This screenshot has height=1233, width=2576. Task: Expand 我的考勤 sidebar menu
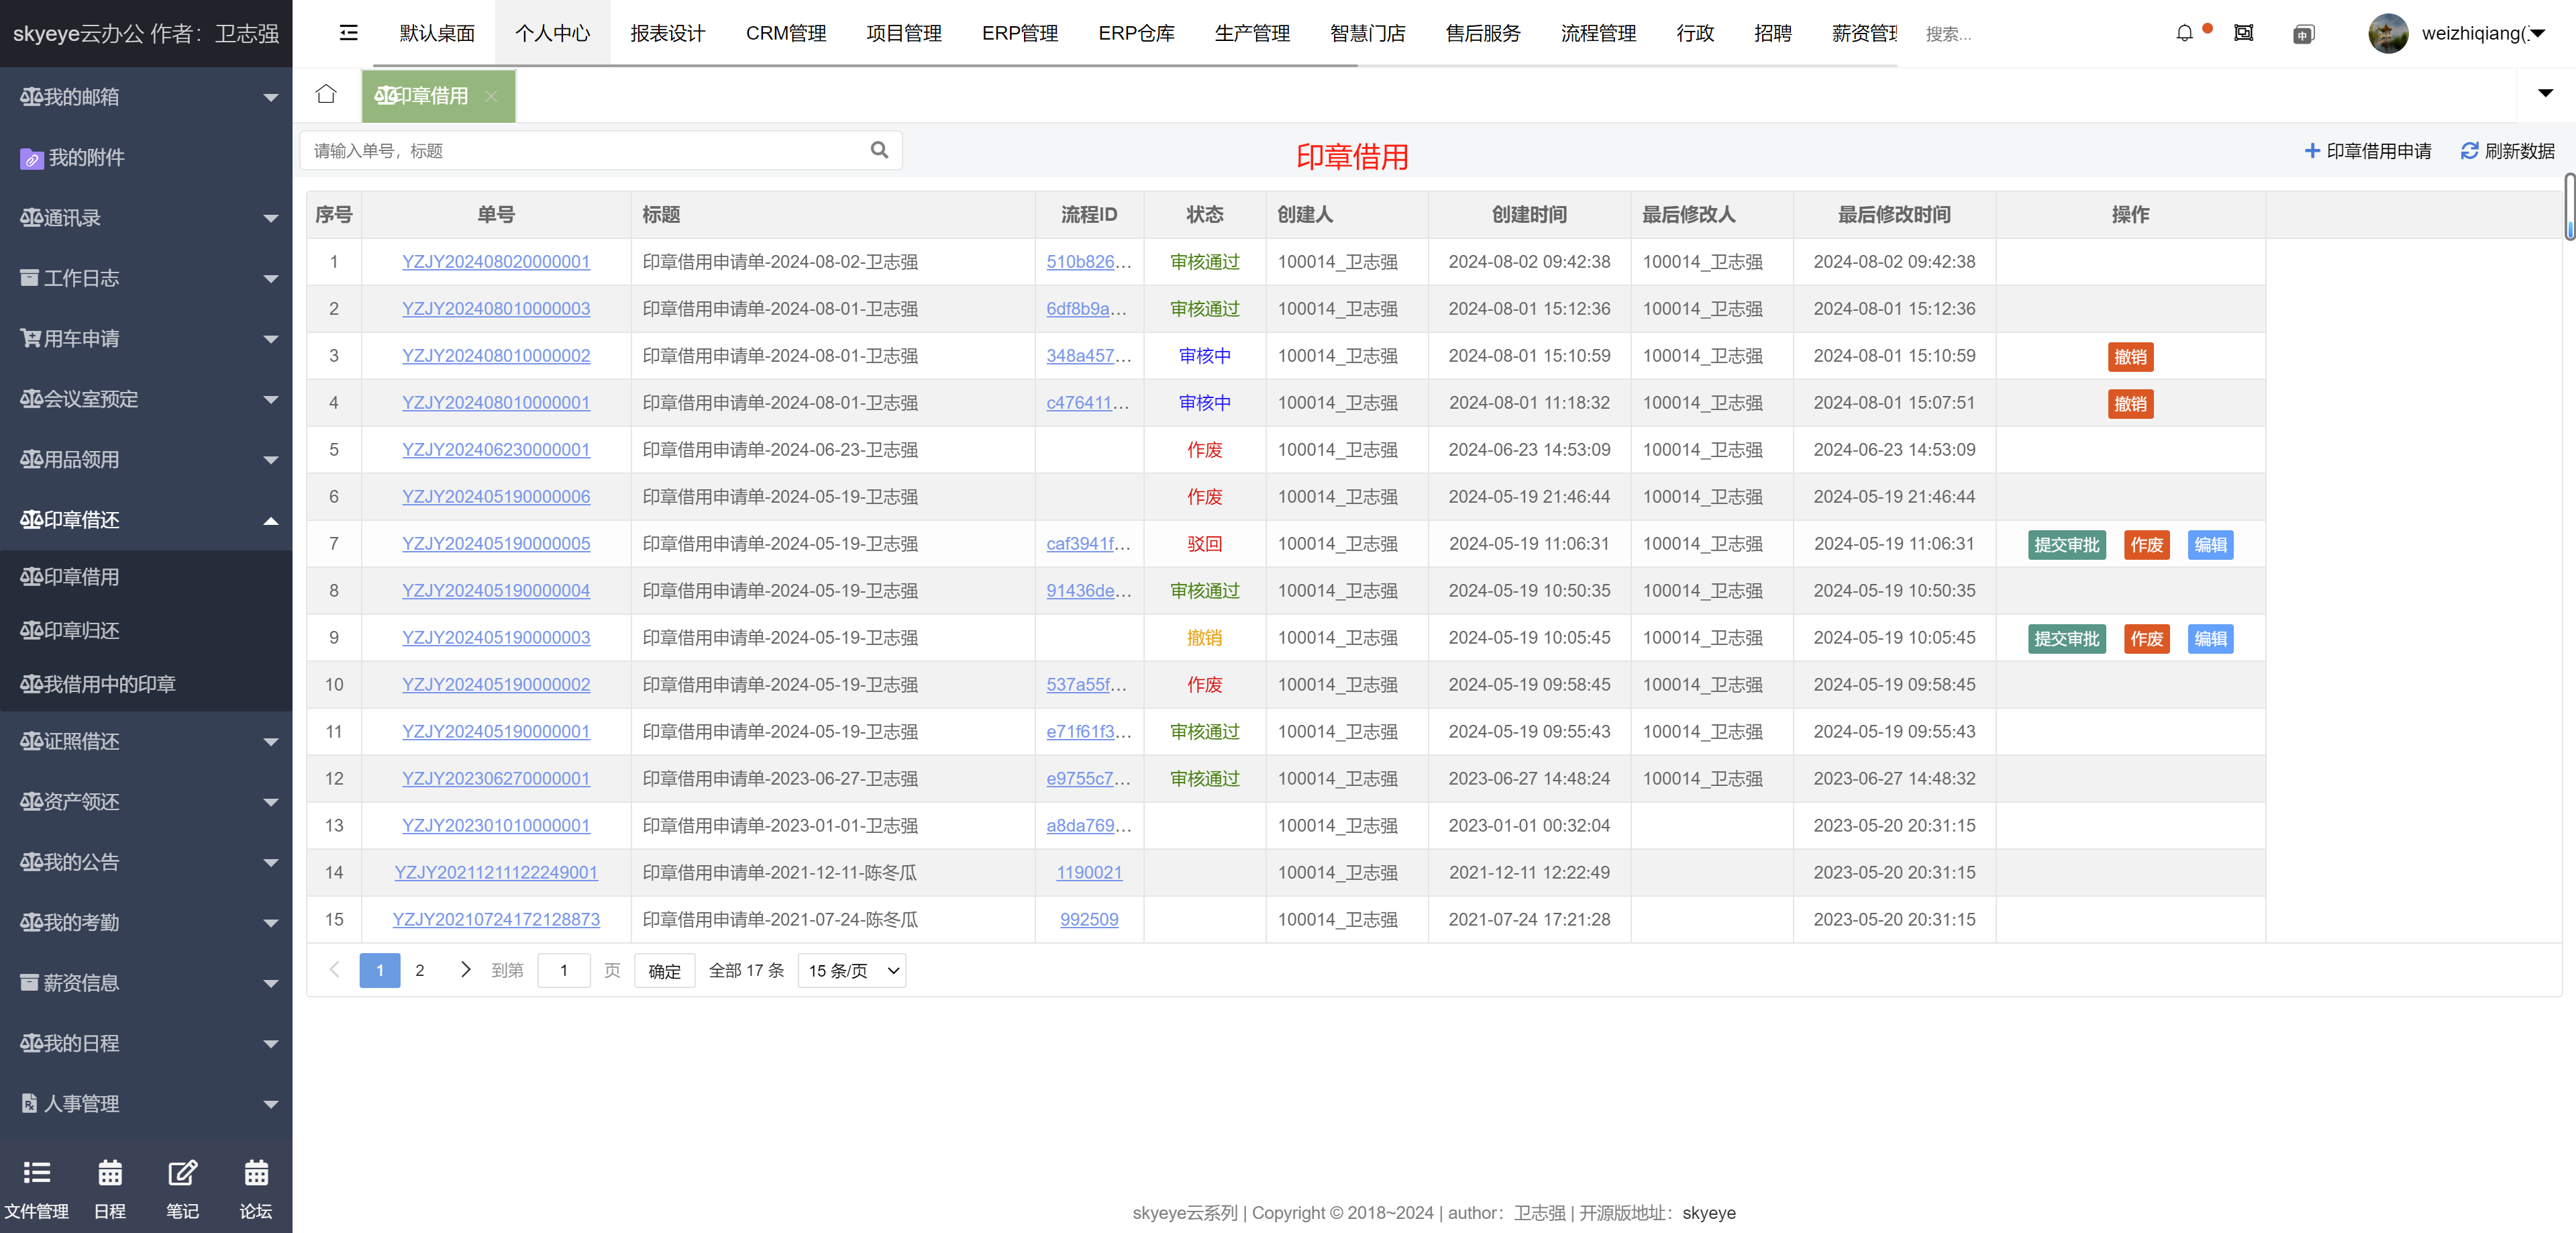click(146, 922)
